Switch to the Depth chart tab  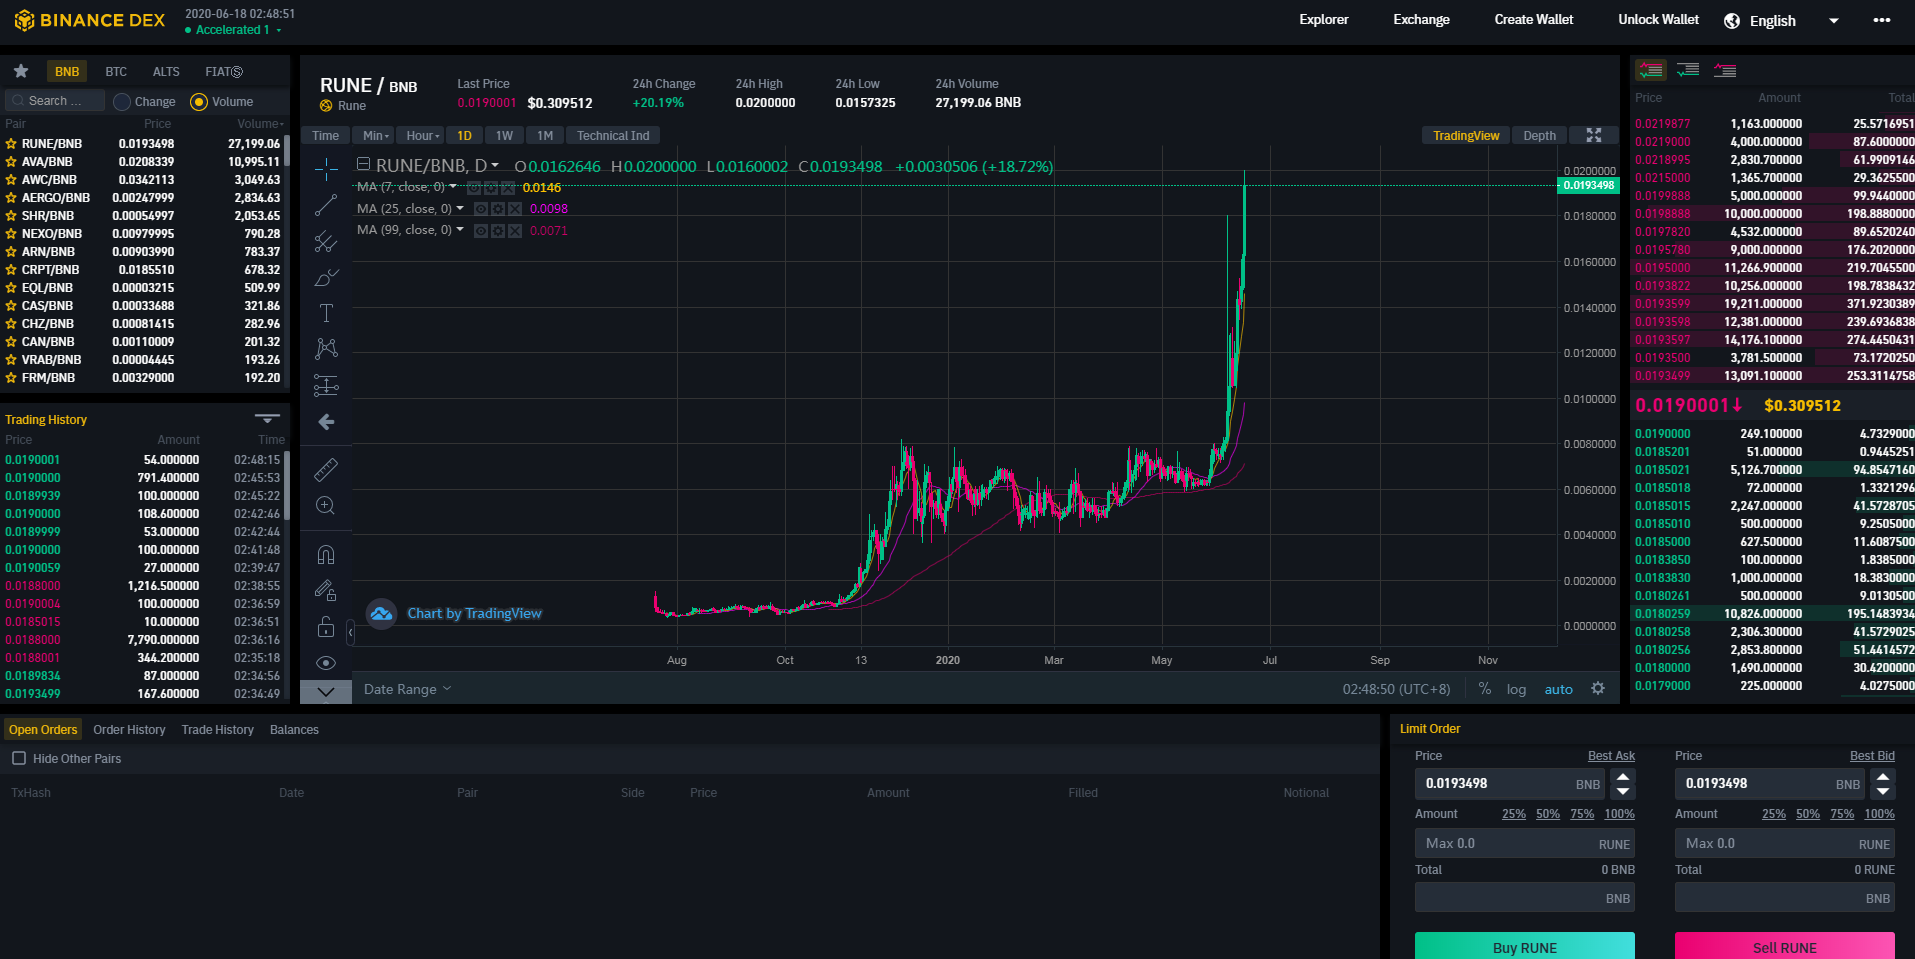coord(1539,135)
